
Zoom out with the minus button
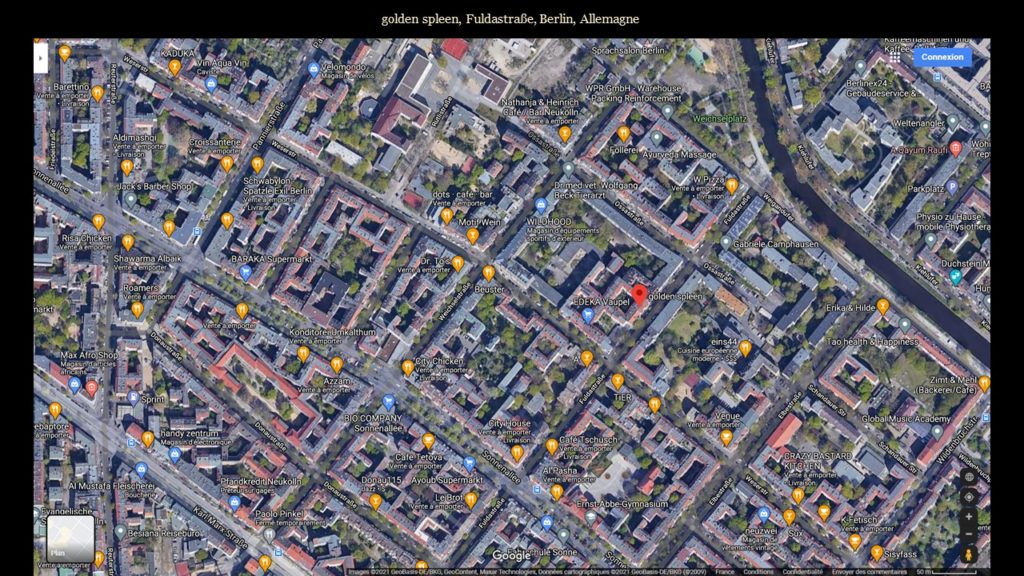(x=968, y=535)
